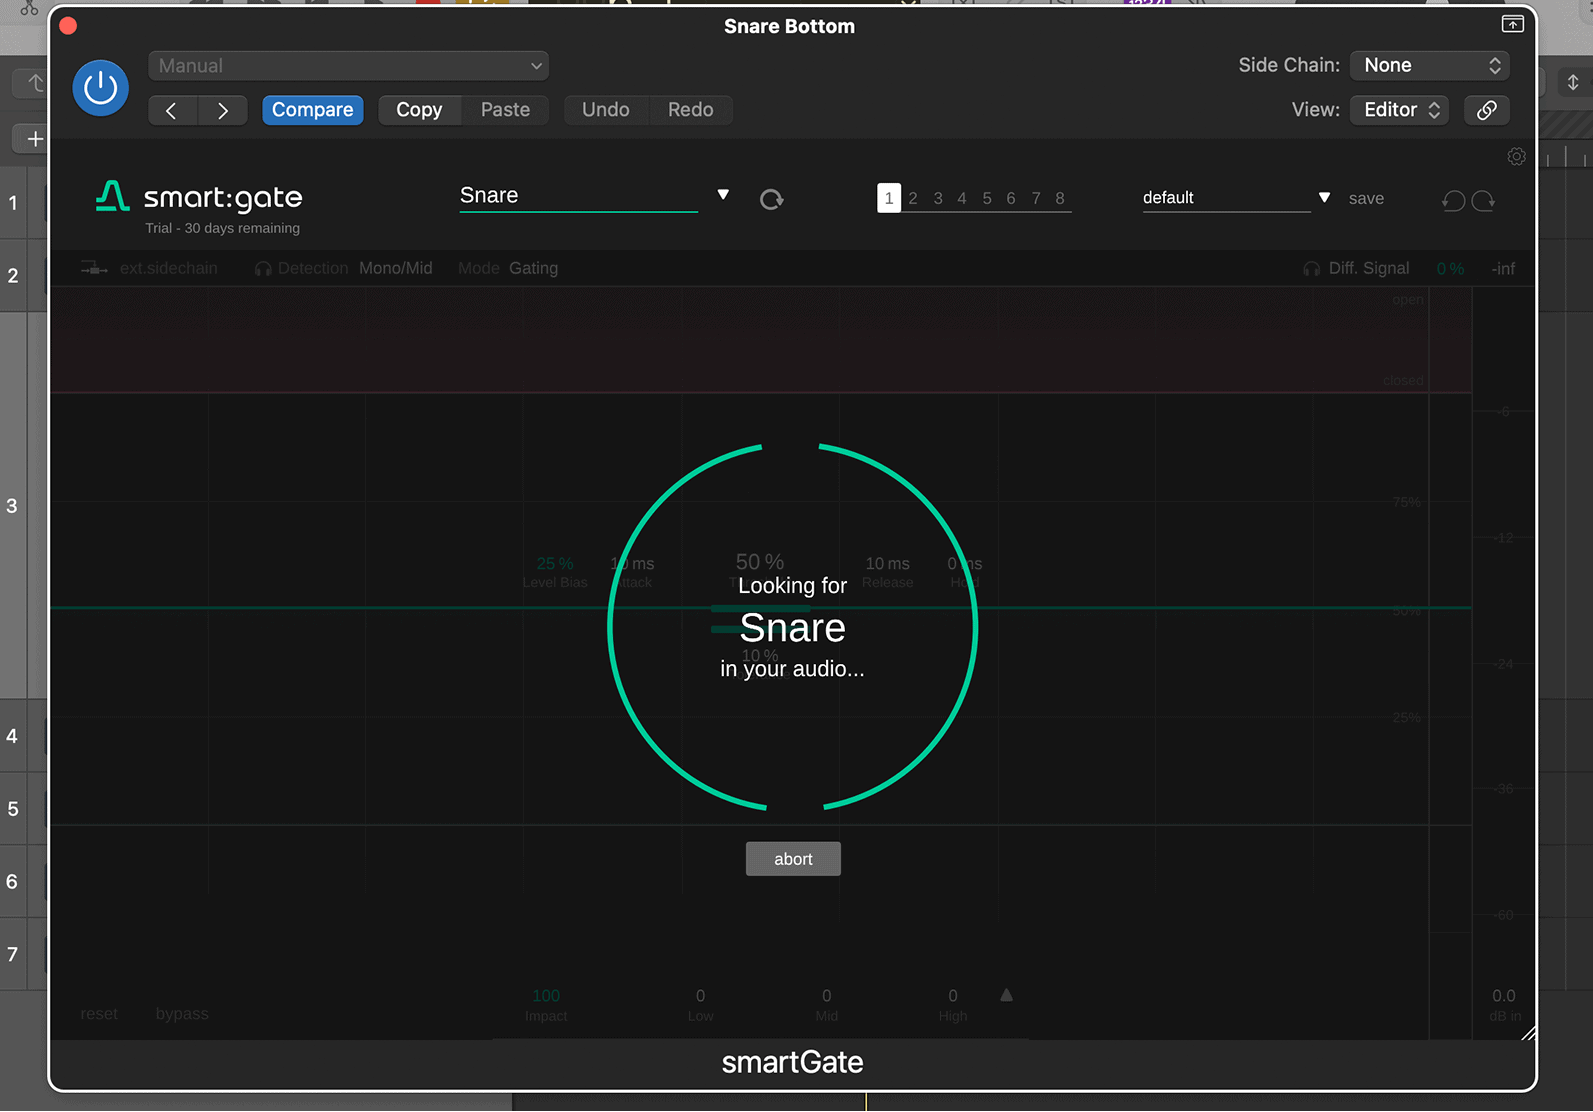Click the link chain icon
The height and width of the screenshot is (1112, 1593).
[1487, 110]
